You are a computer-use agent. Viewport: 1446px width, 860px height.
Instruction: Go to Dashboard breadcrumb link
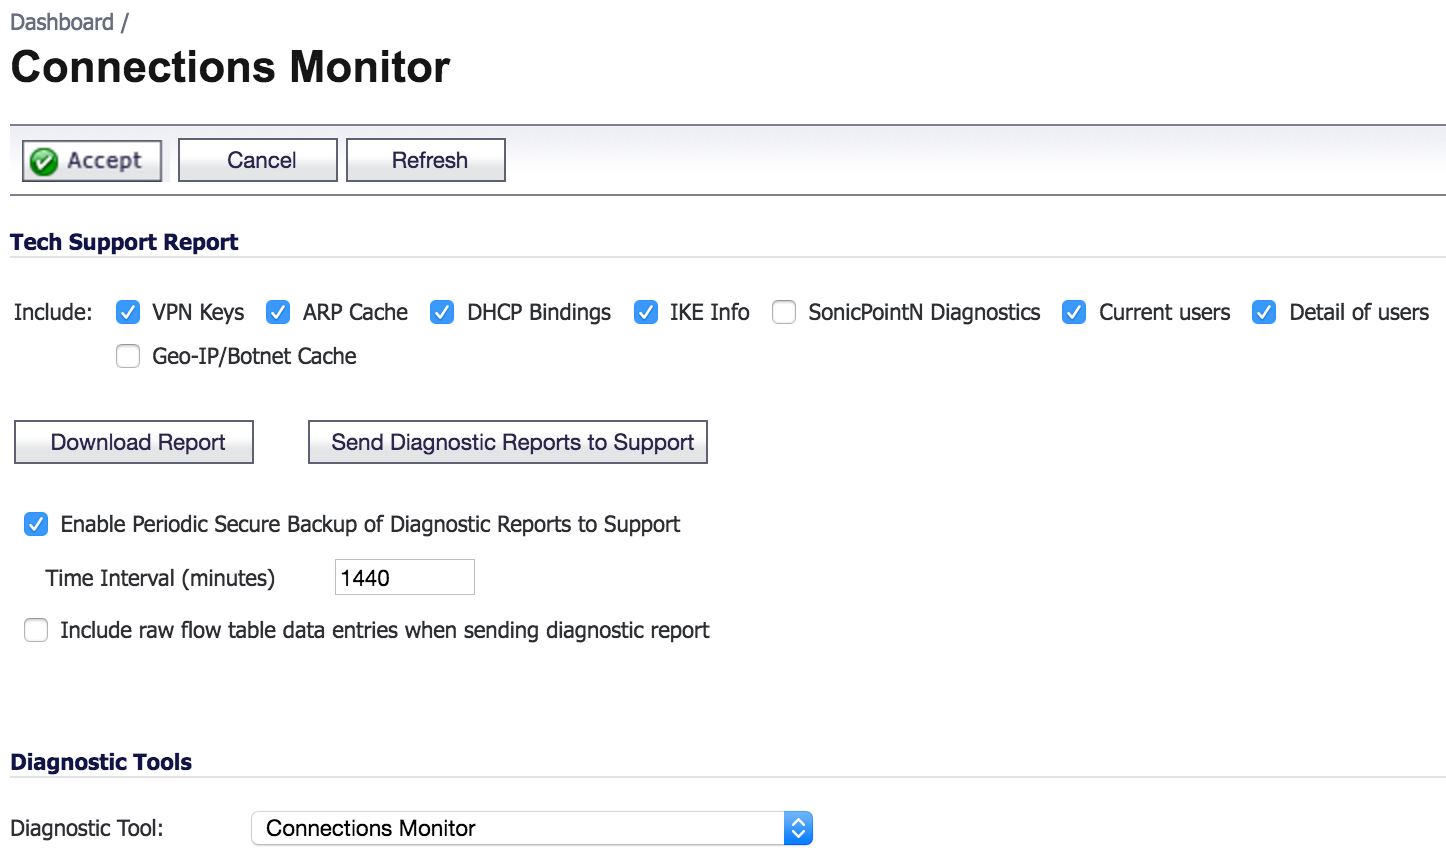point(62,22)
